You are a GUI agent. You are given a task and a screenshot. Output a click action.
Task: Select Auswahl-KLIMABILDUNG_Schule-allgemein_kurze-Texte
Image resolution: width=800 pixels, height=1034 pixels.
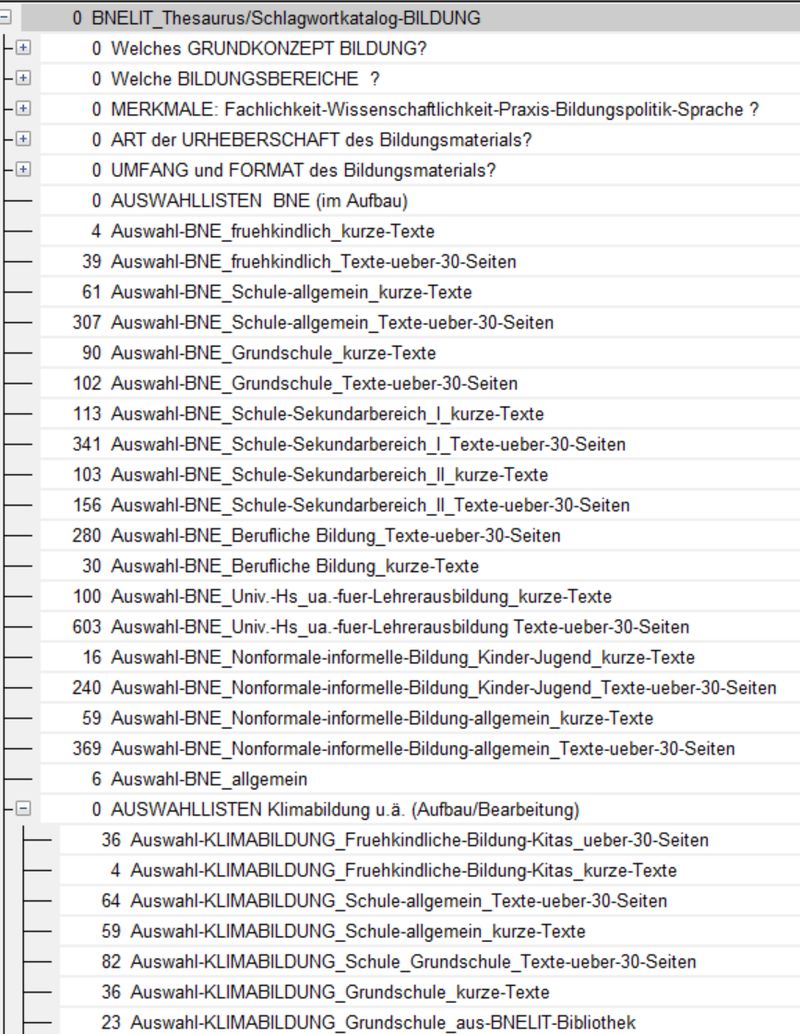point(357,931)
